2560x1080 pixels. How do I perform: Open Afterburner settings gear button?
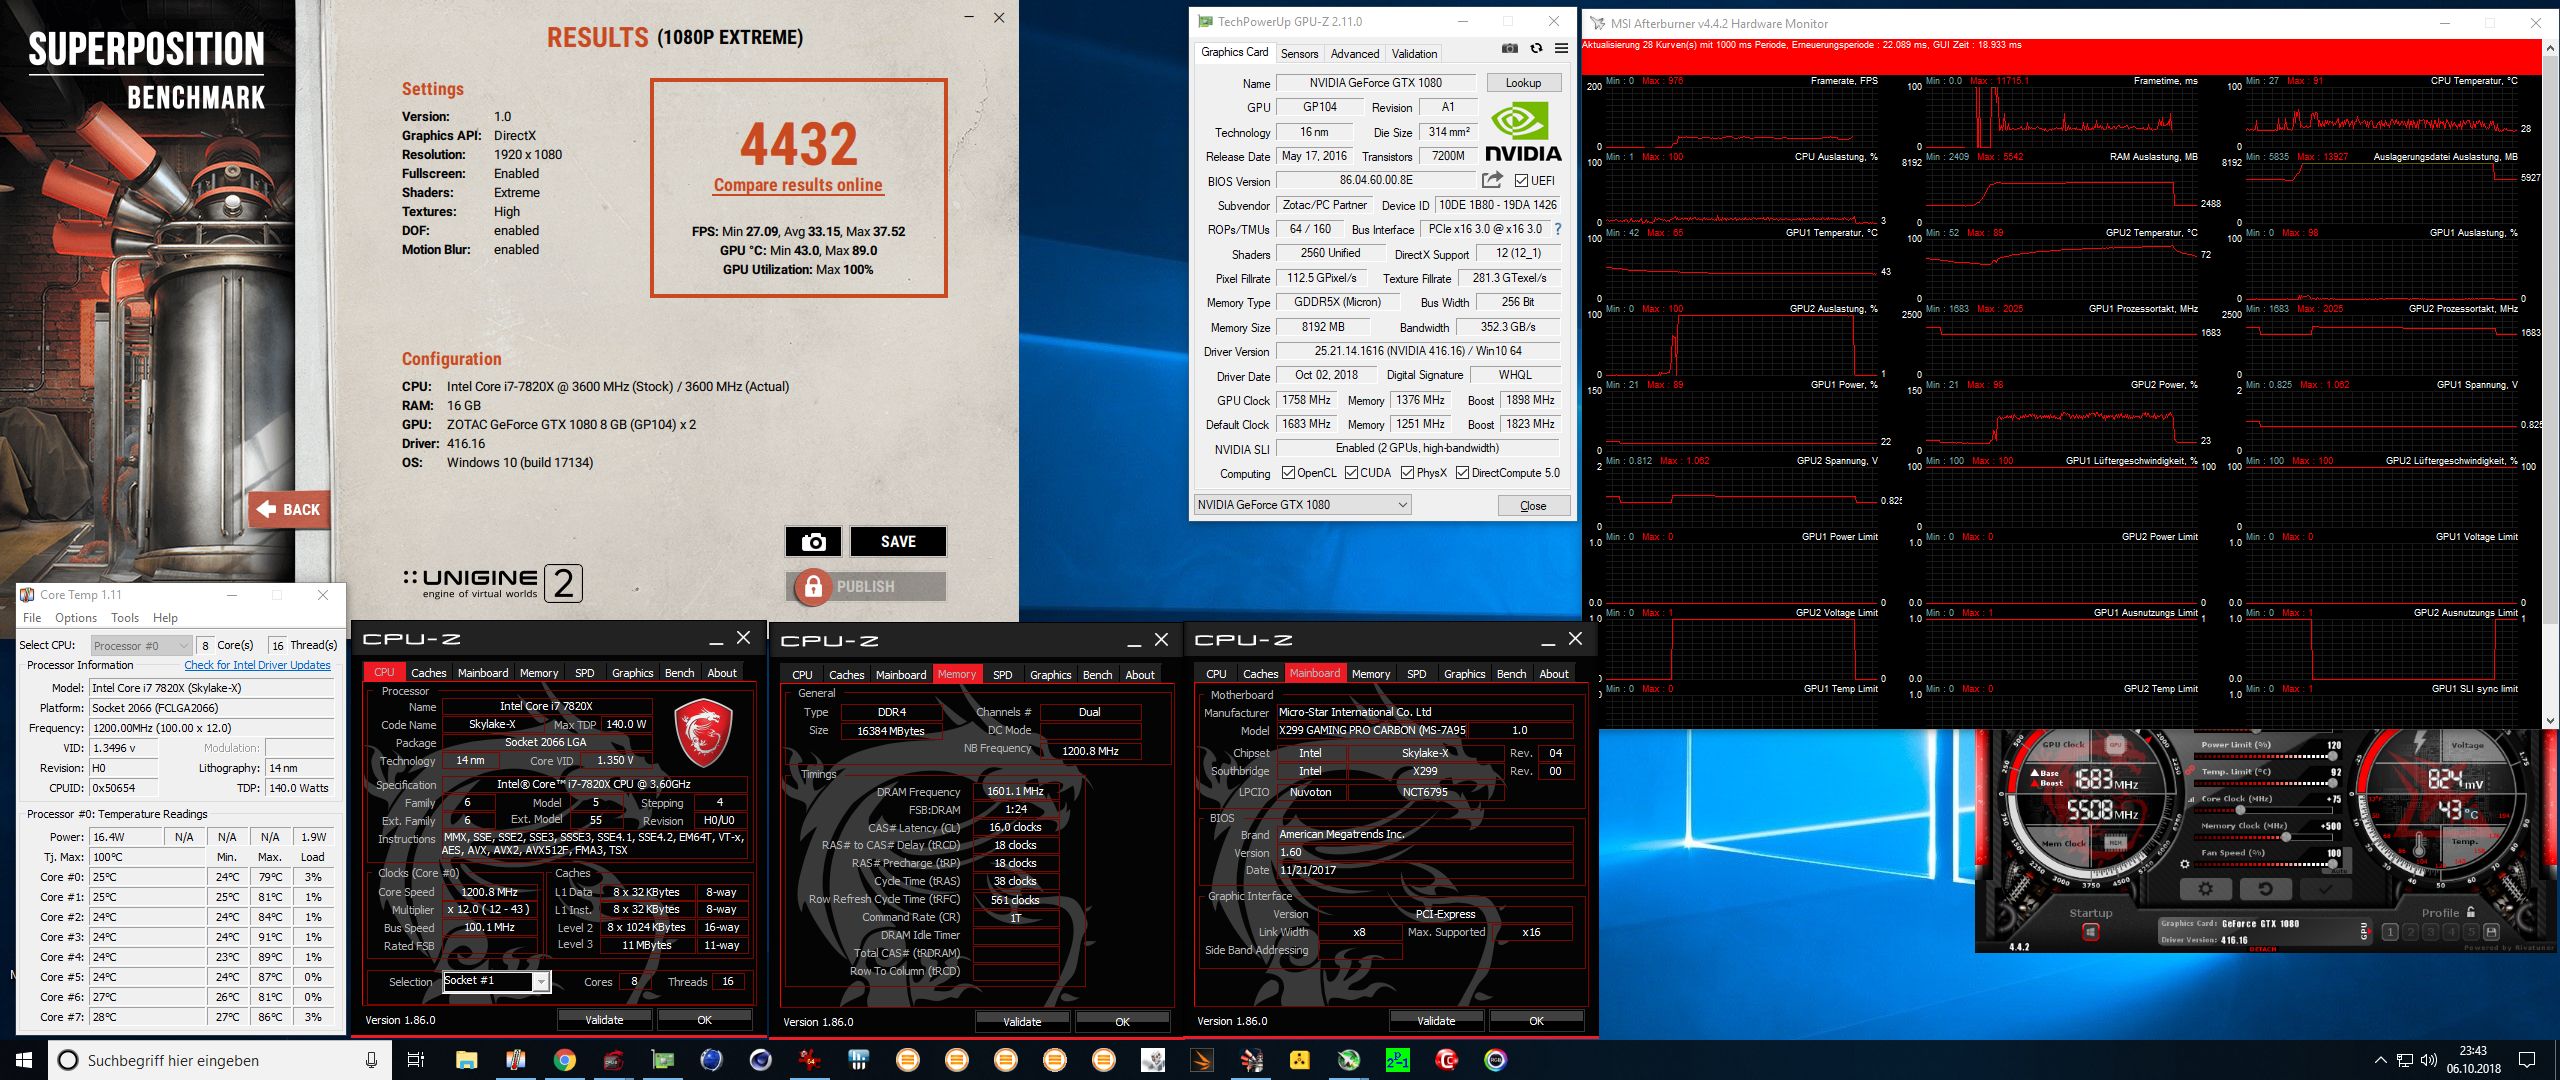coord(2206,889)
